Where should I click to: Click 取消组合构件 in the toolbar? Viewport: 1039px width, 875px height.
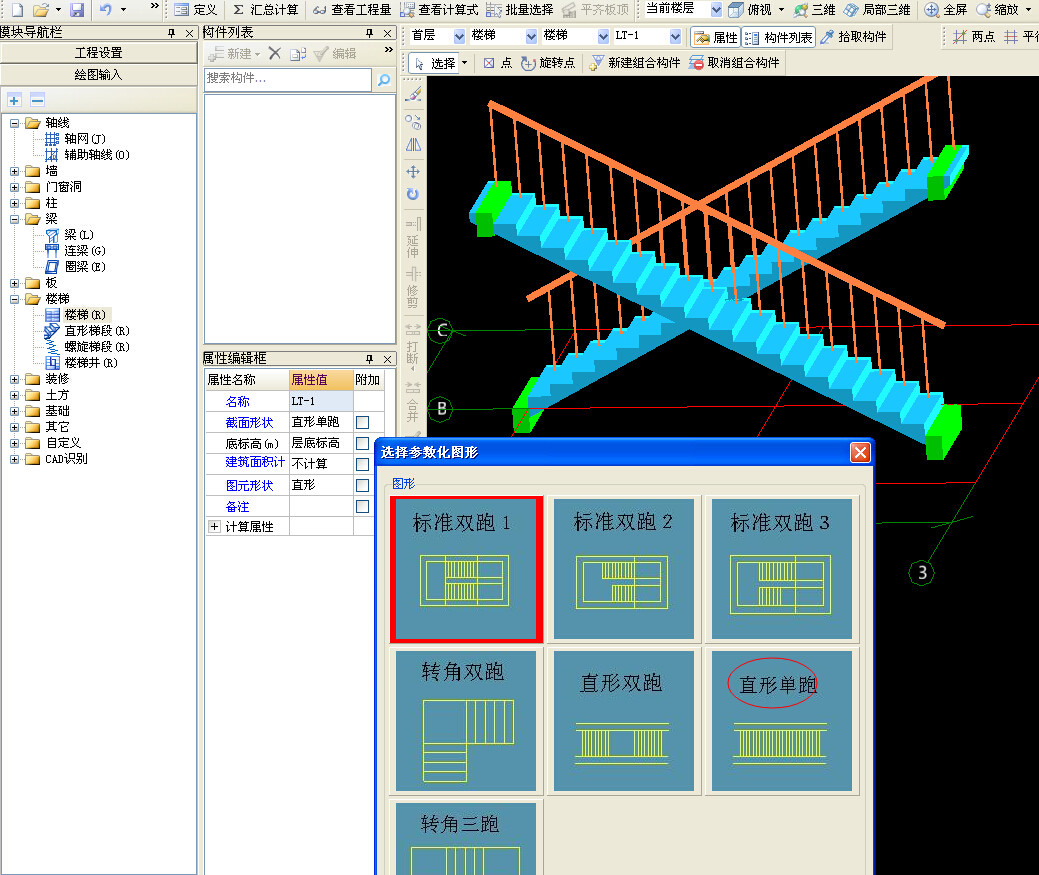click(x=734, y=63)
